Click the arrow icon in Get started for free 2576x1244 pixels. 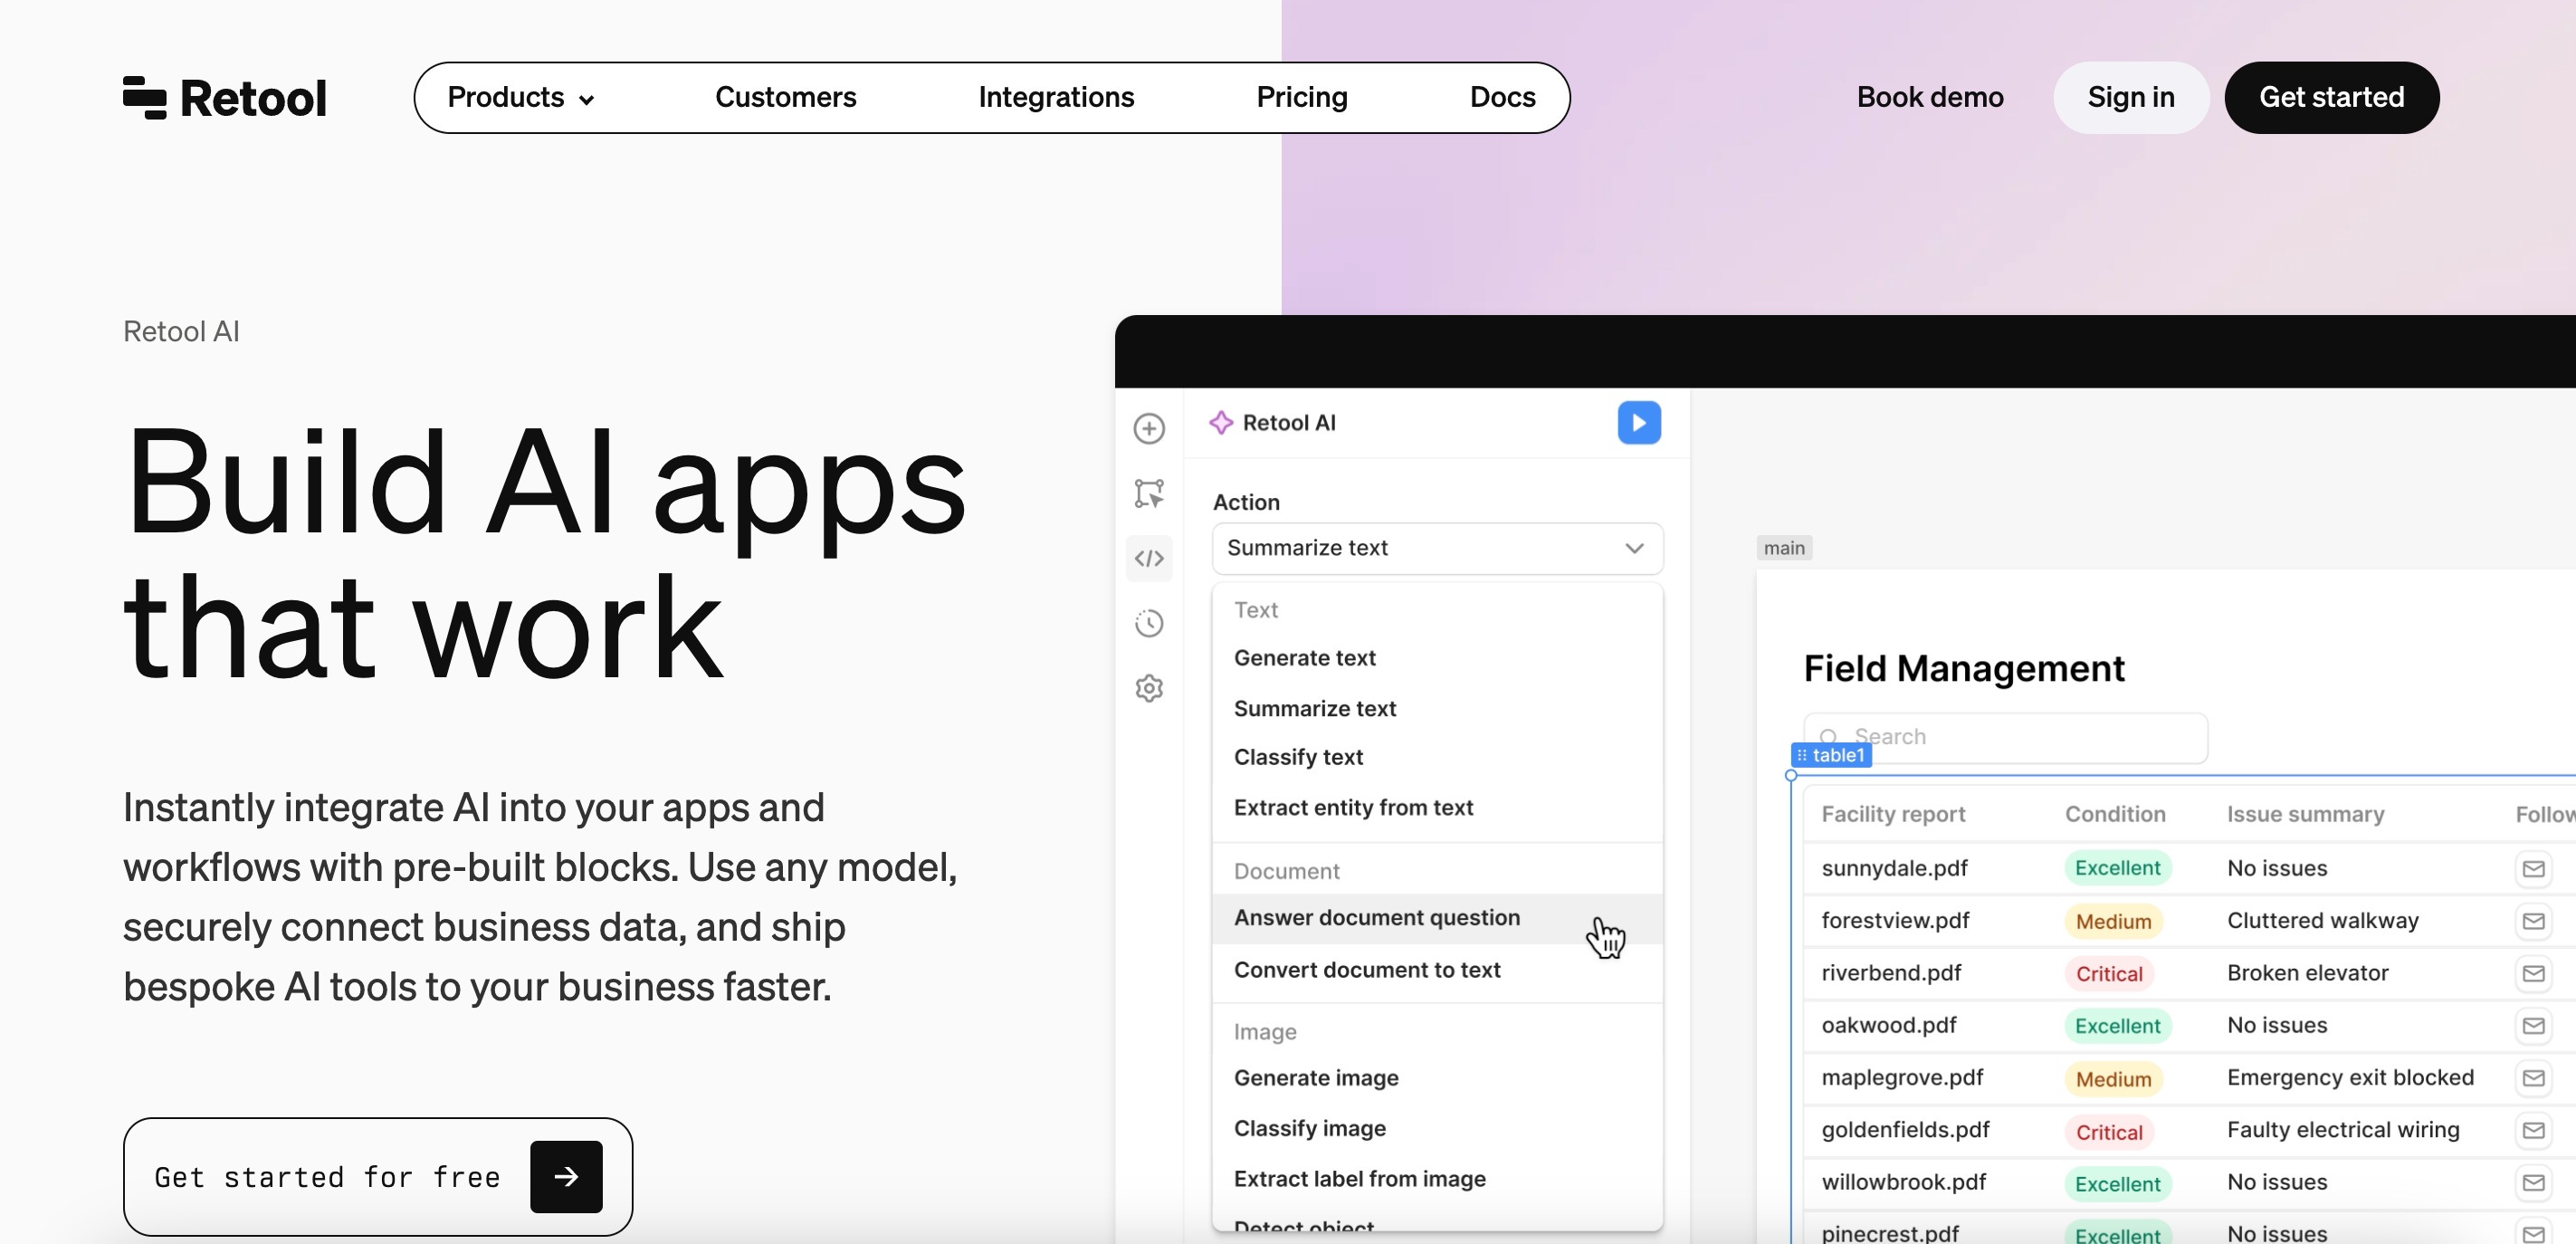point(566,1177)
